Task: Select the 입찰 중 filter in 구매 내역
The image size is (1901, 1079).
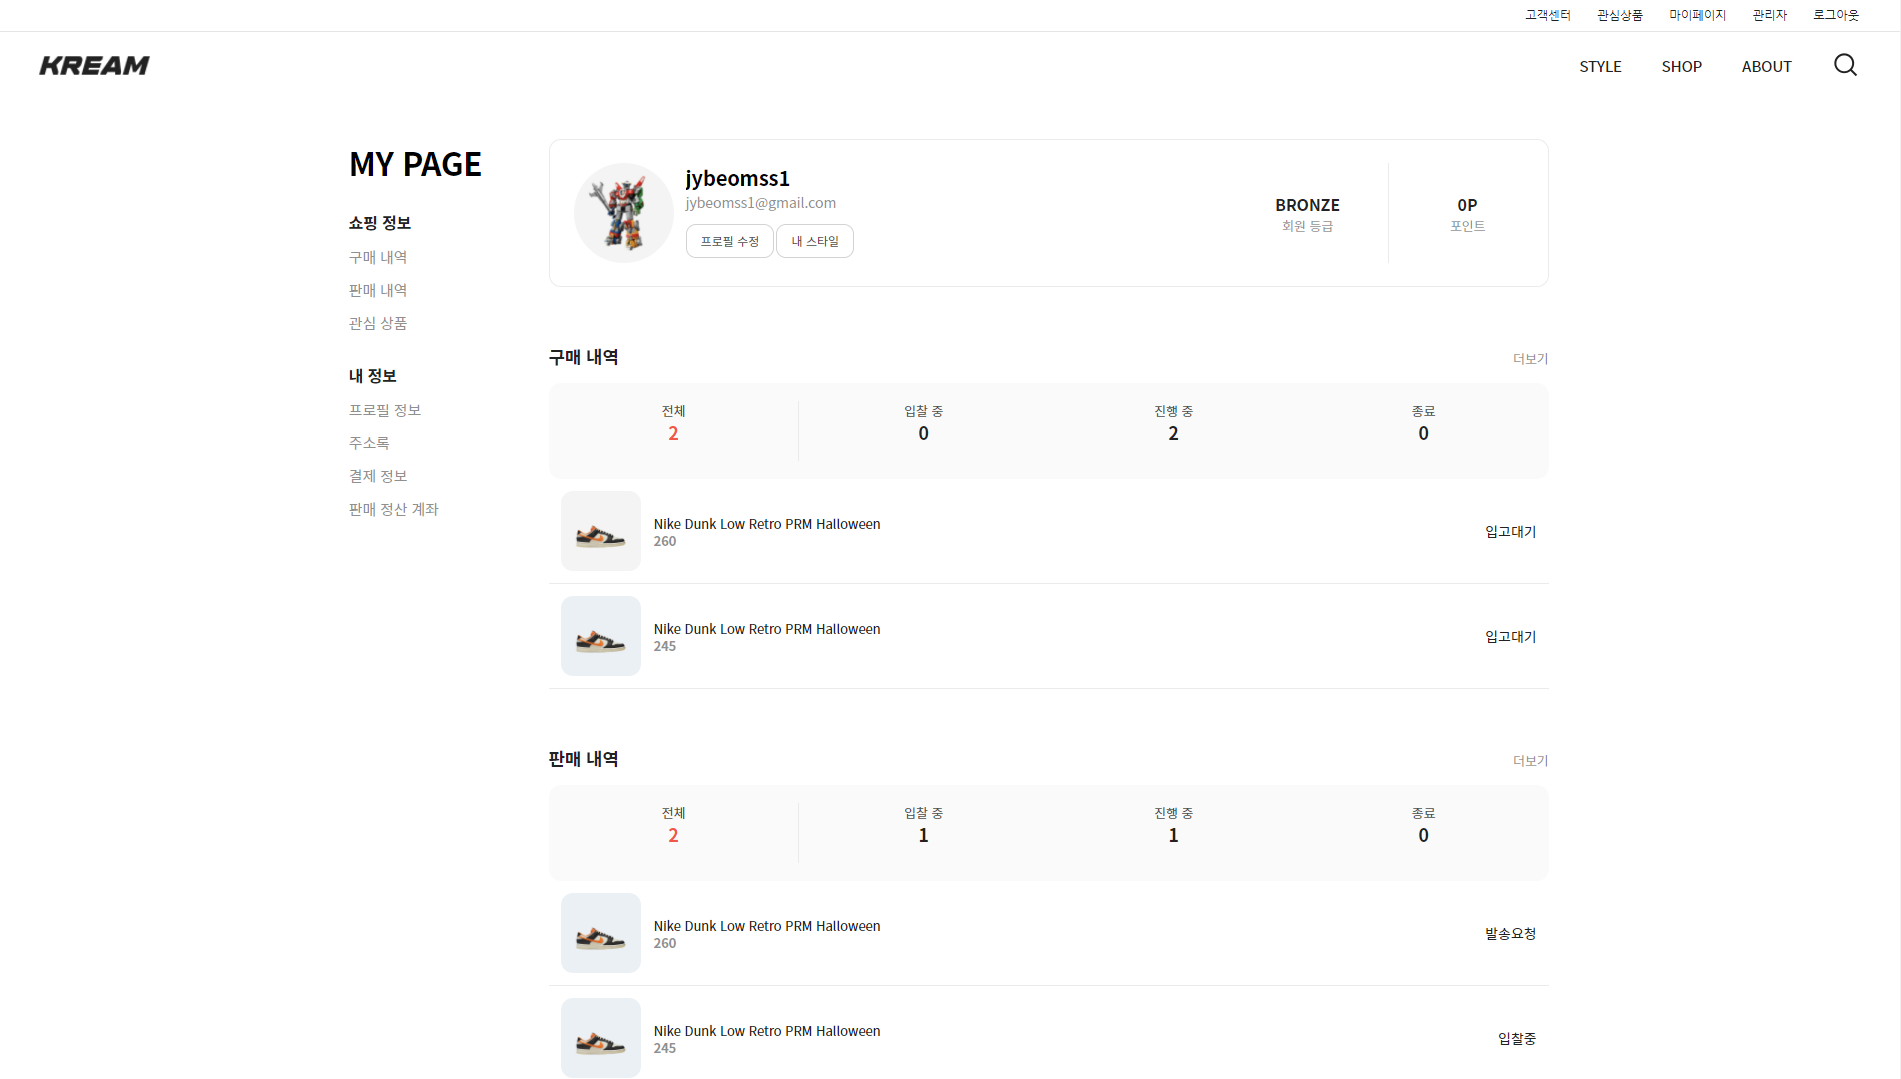Action: coord(922,424)
